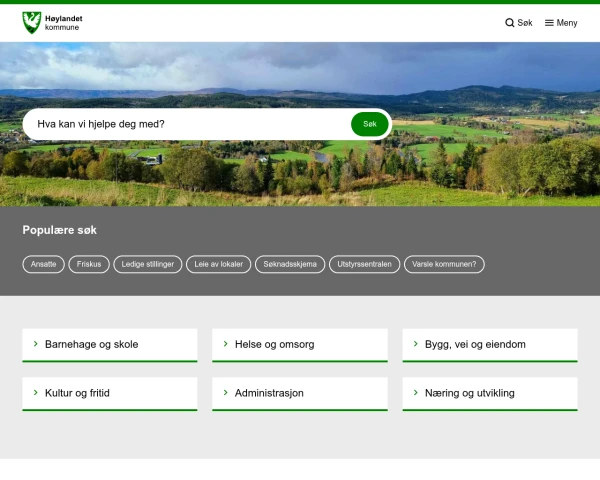Screen dimensions: 600x480
Task: Go to Kultur og fritid section
Action: 110,394
